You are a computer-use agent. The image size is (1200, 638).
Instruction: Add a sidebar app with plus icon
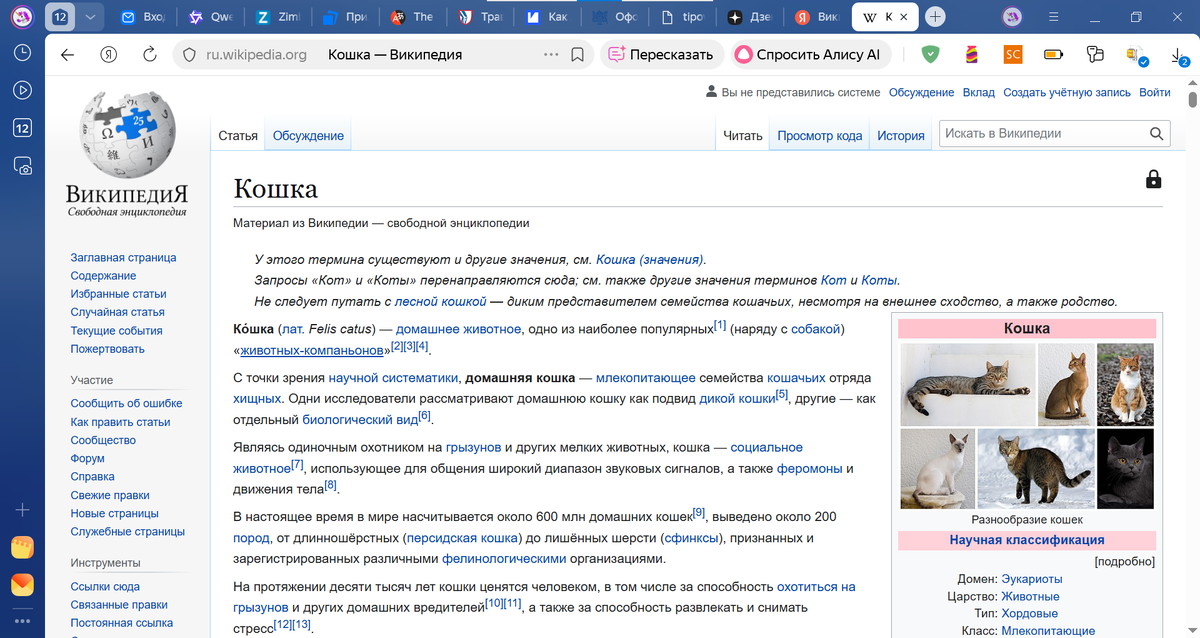[22, 510]
